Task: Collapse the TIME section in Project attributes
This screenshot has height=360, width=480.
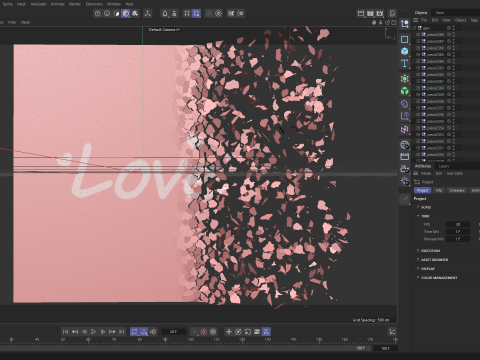Action: [x=418, y=216]
